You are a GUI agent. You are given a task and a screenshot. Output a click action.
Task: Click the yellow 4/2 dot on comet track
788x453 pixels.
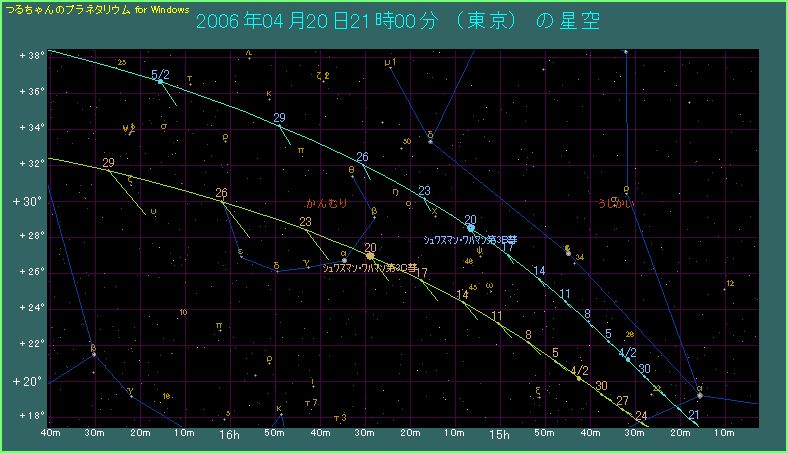click(x=578, y=379)
